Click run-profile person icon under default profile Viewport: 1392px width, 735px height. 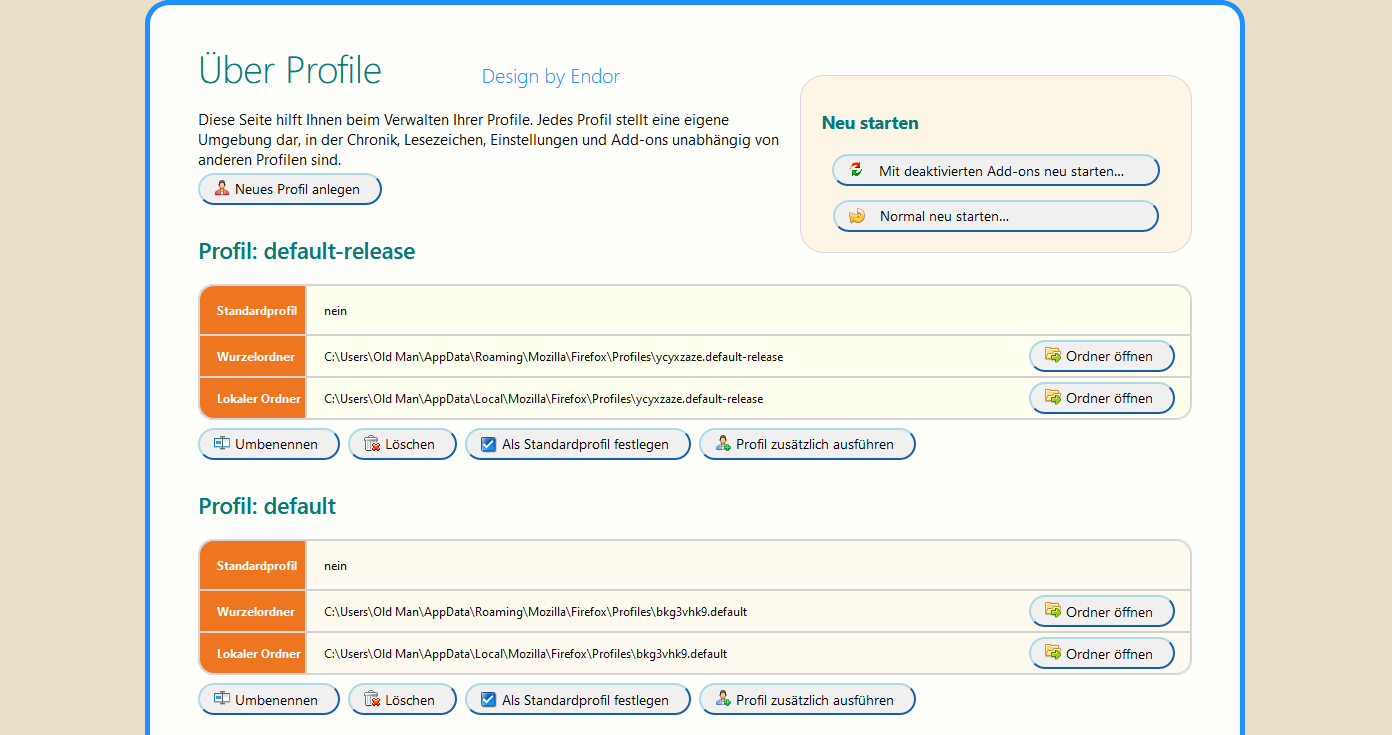723,700
